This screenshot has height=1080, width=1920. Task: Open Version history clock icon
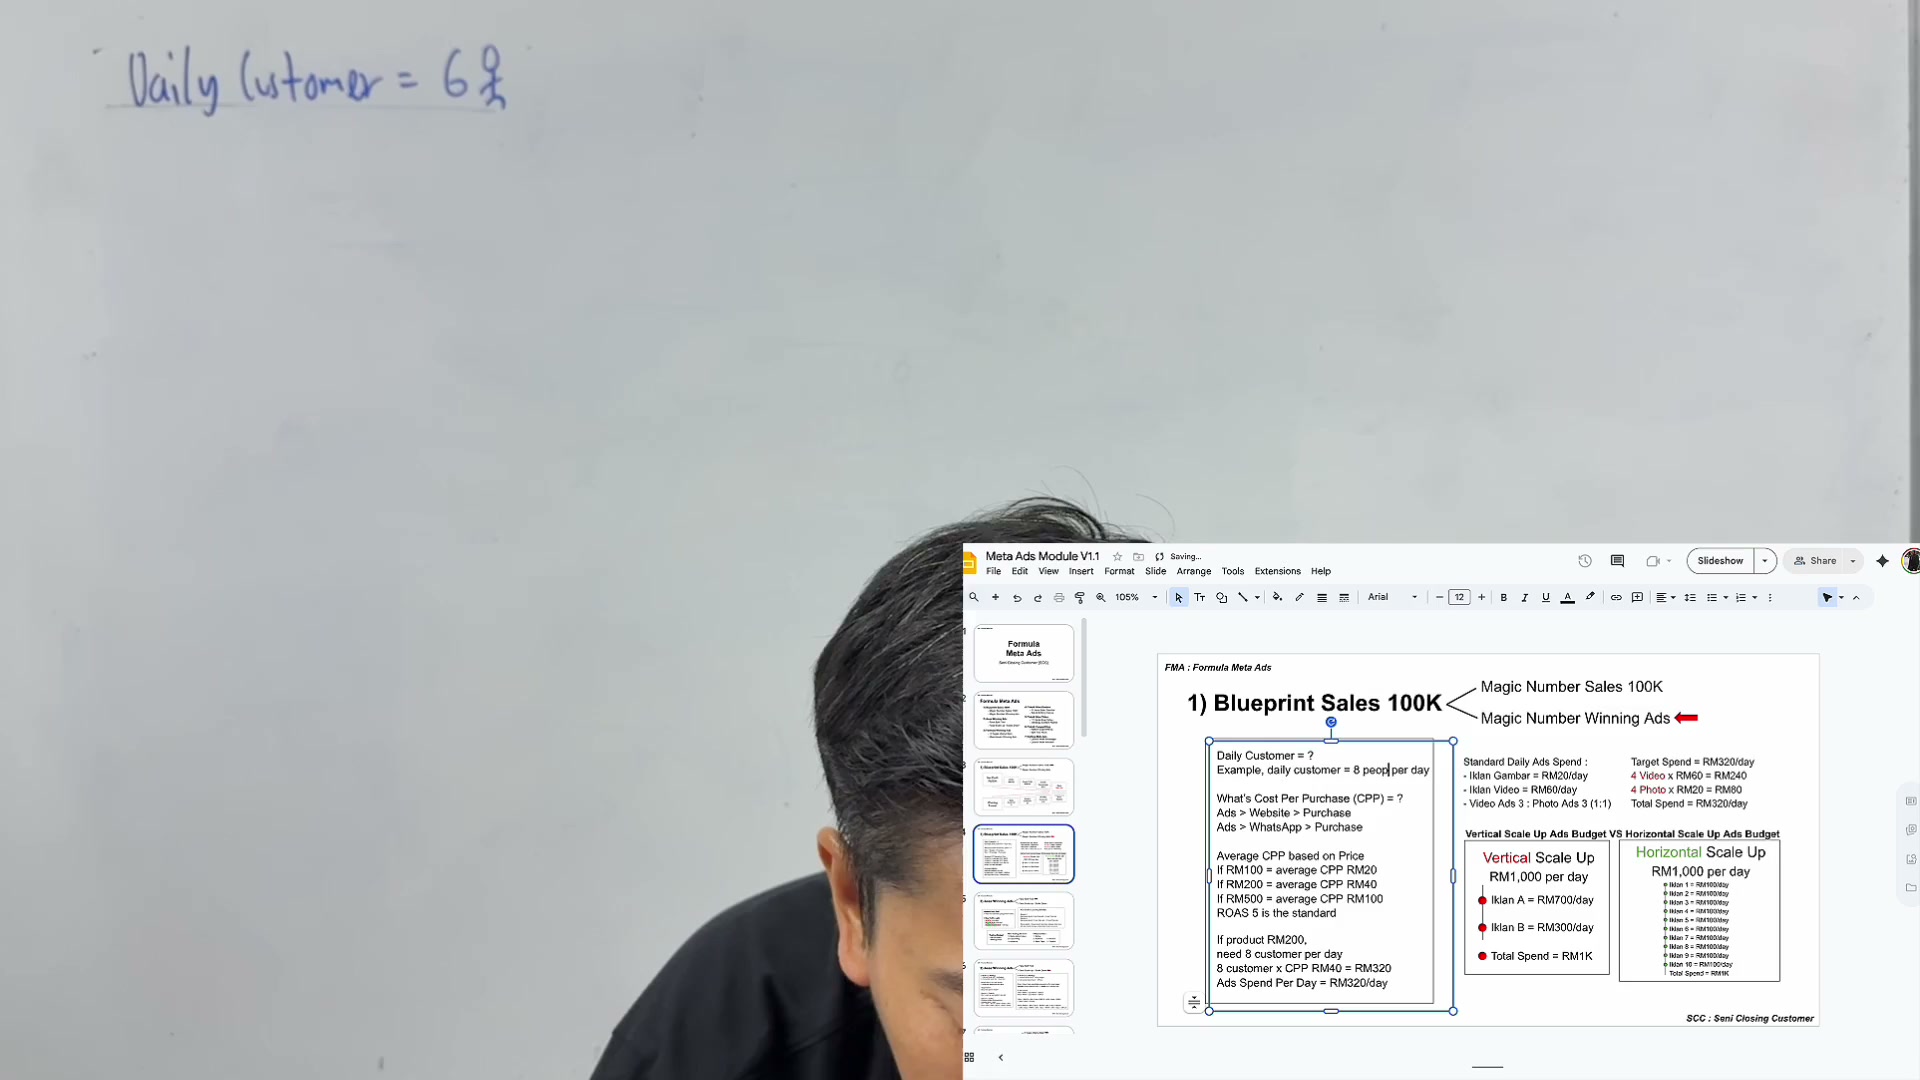click(1585, 561)
